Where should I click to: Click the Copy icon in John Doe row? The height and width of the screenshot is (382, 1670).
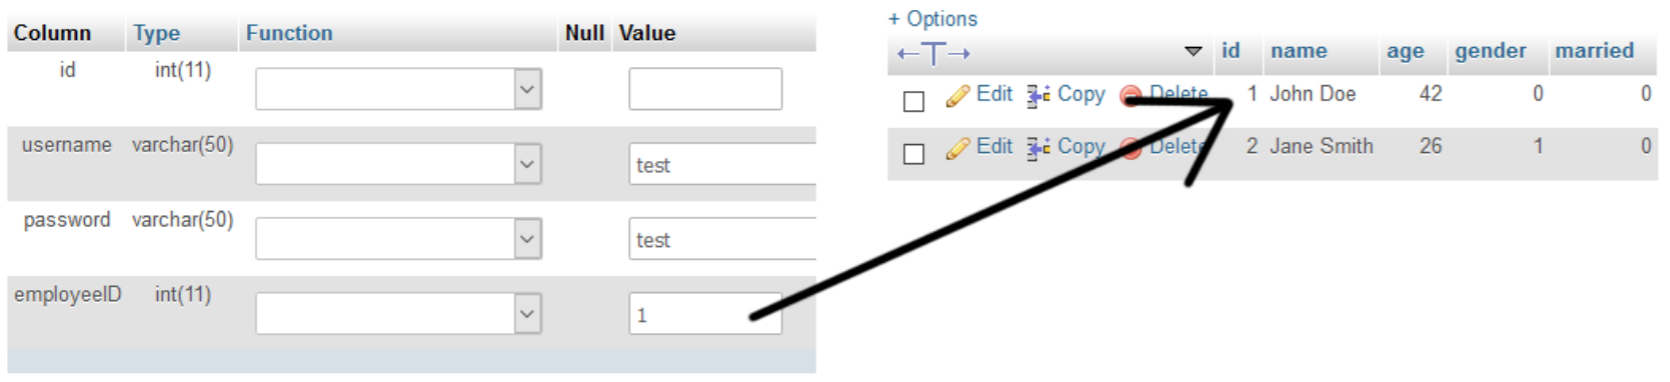click(1039, 96)
